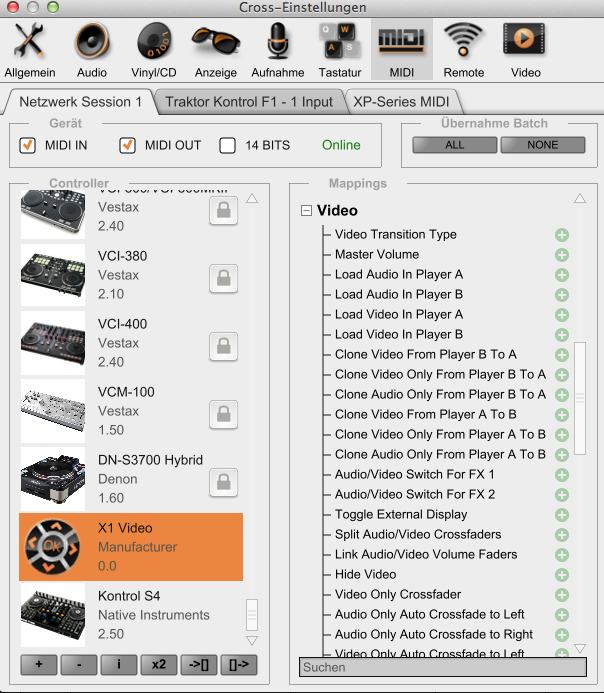604x693 pixels.
Task: Click the Suchen search field
Action: [x=442, y=667]
